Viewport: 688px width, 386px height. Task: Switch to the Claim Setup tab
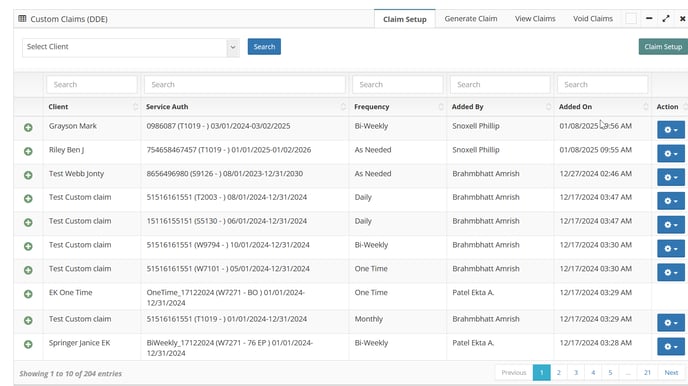[405, 19]
